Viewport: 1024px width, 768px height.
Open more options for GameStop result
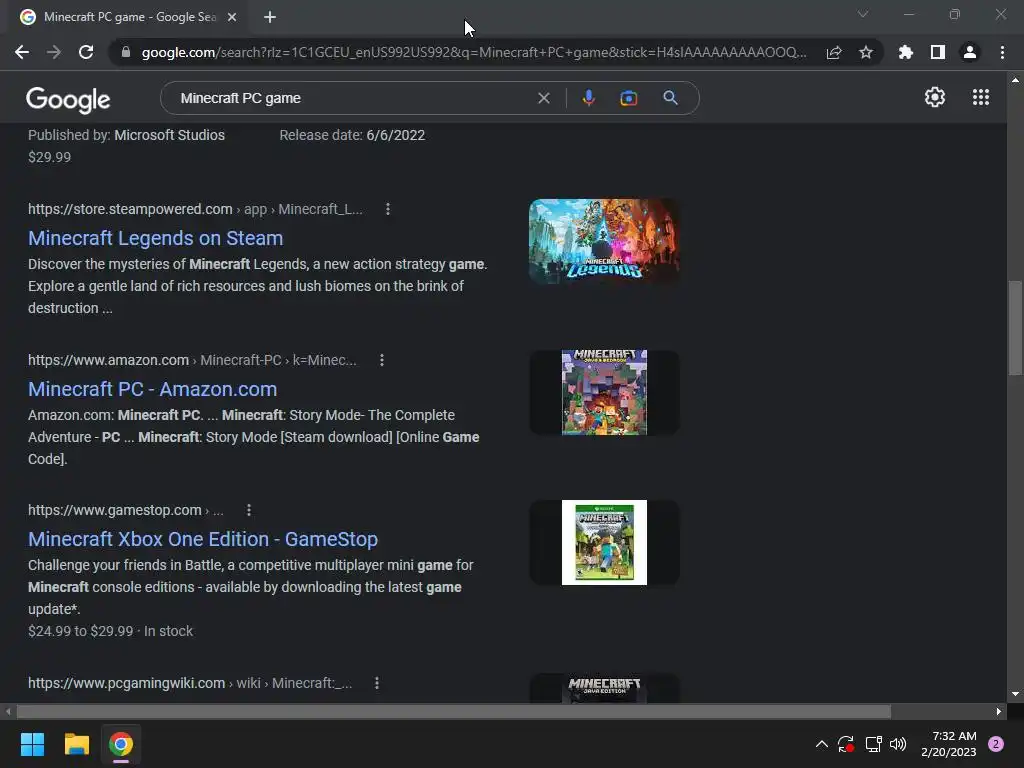[x=249, y=510]
